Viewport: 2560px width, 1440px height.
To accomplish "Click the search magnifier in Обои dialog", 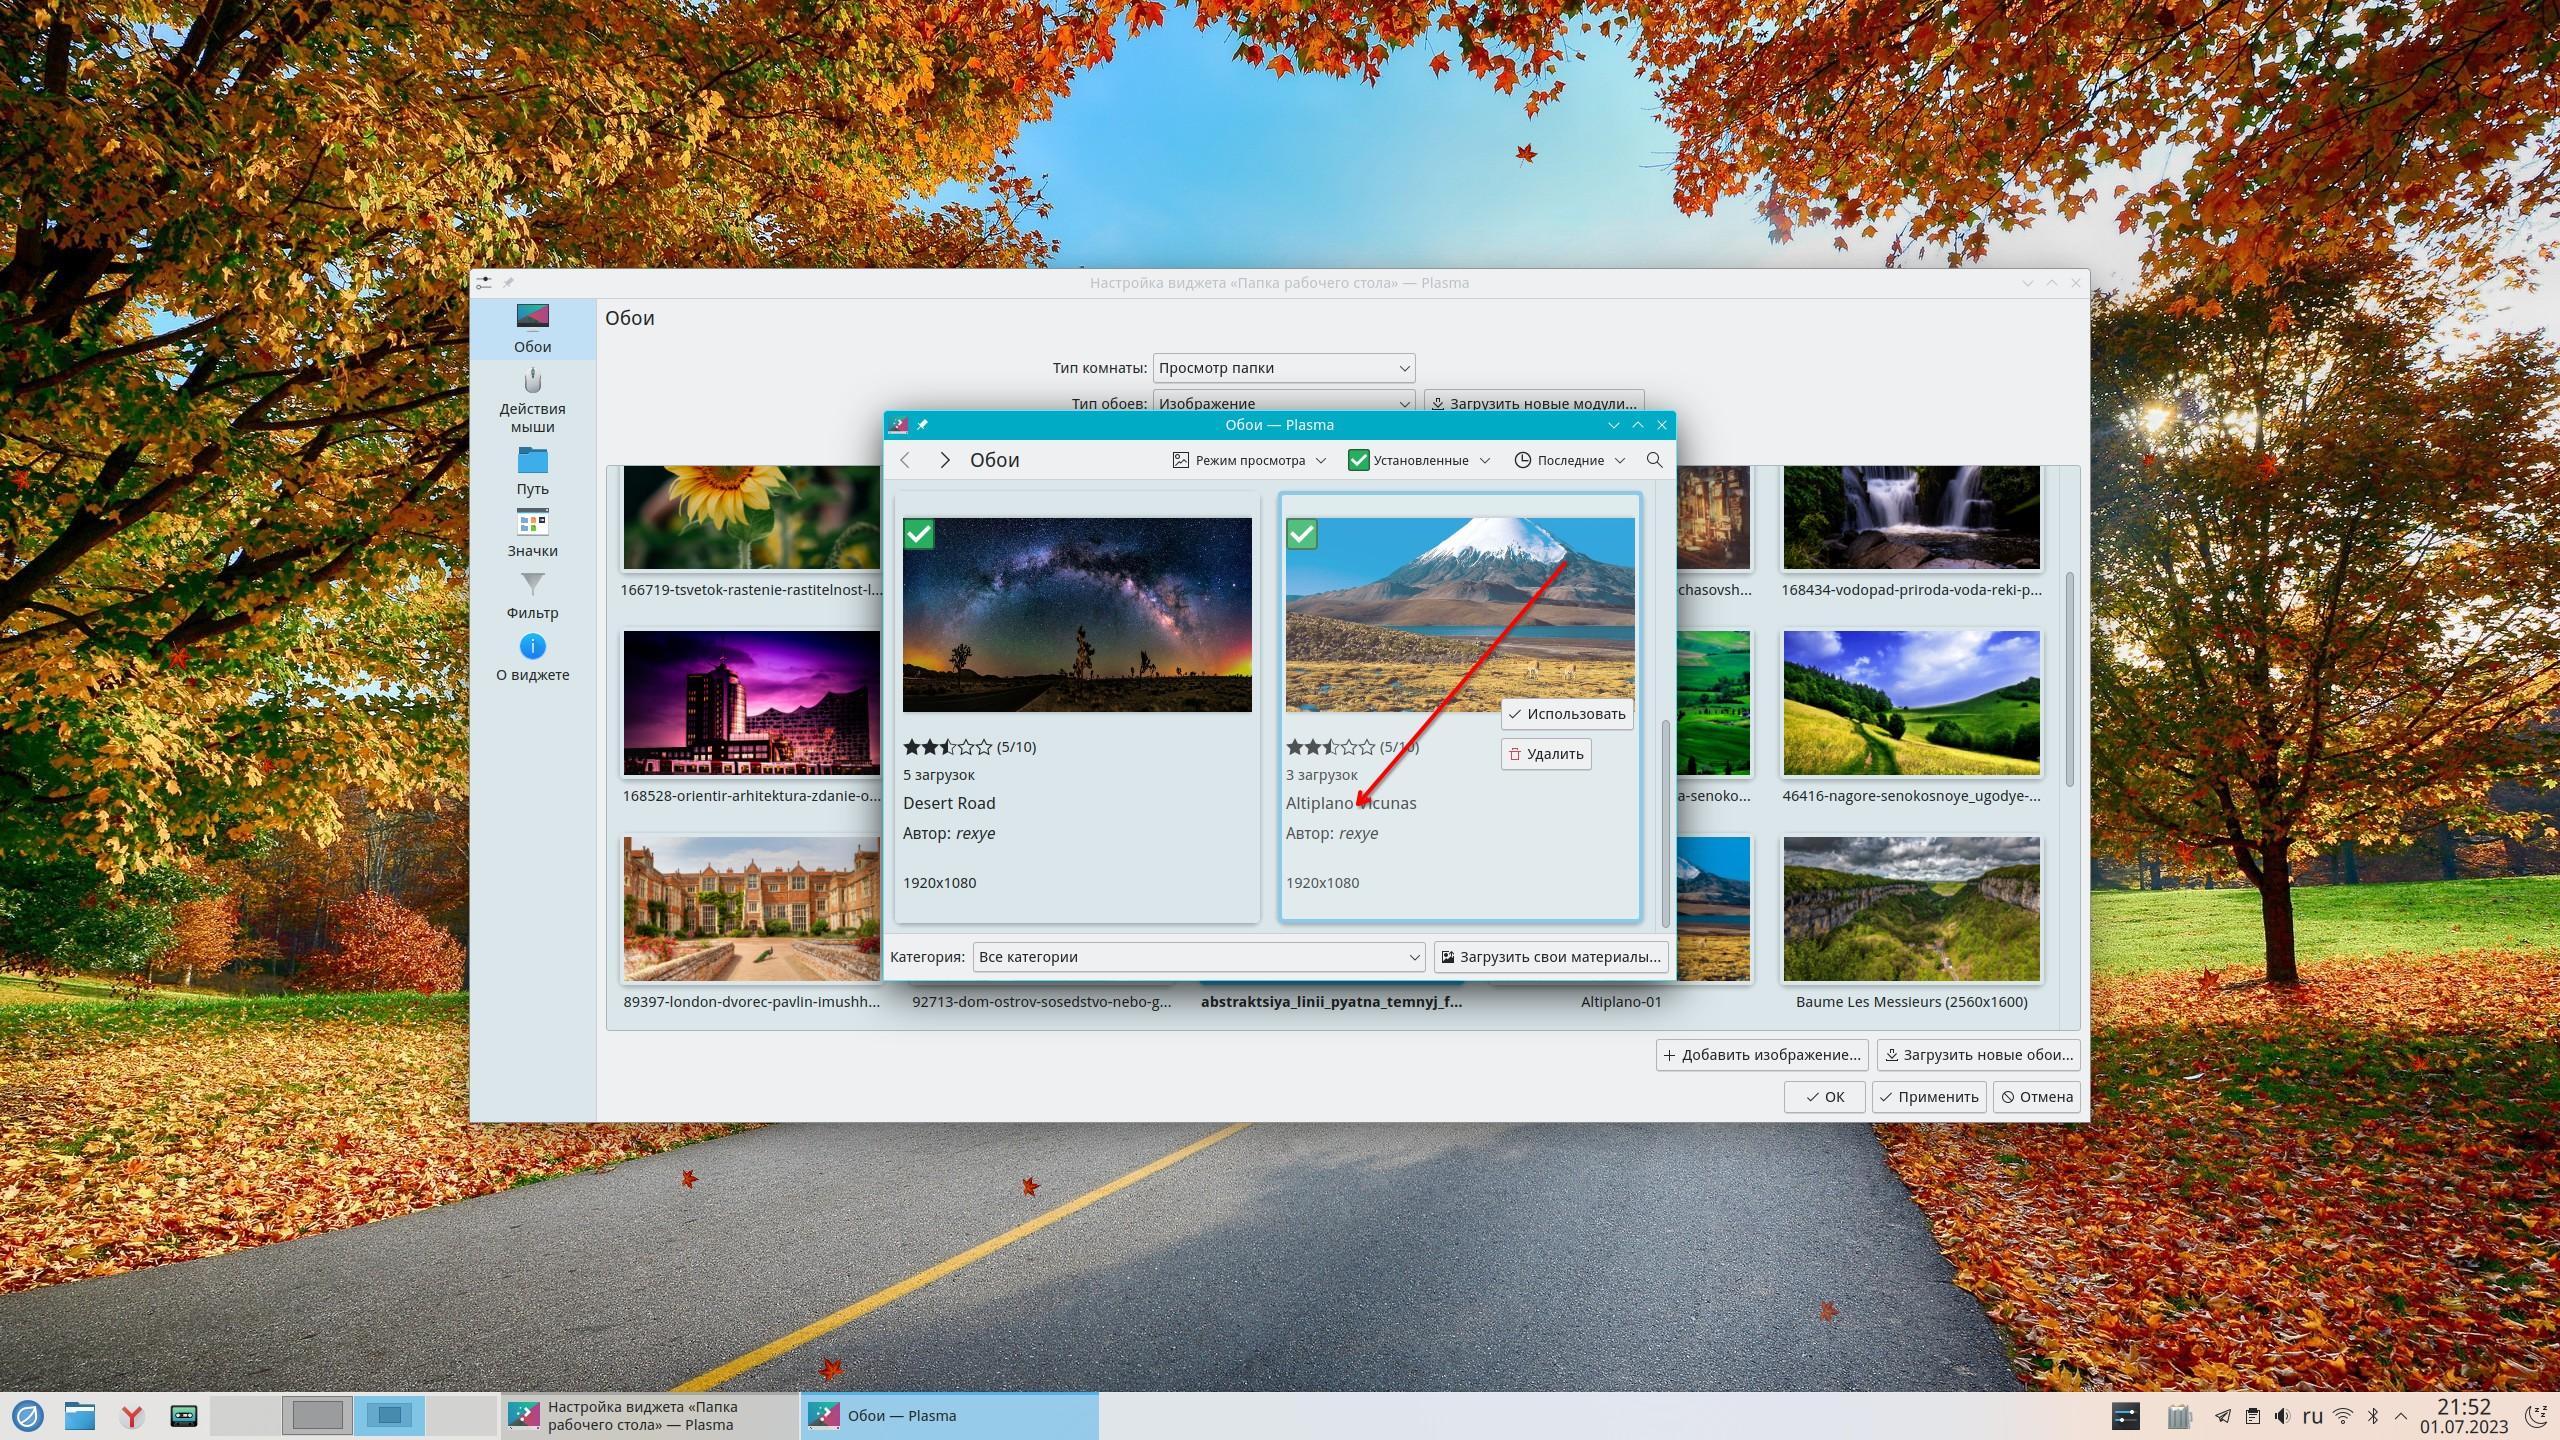I will pyautogui.click(x=1654, y=460).
